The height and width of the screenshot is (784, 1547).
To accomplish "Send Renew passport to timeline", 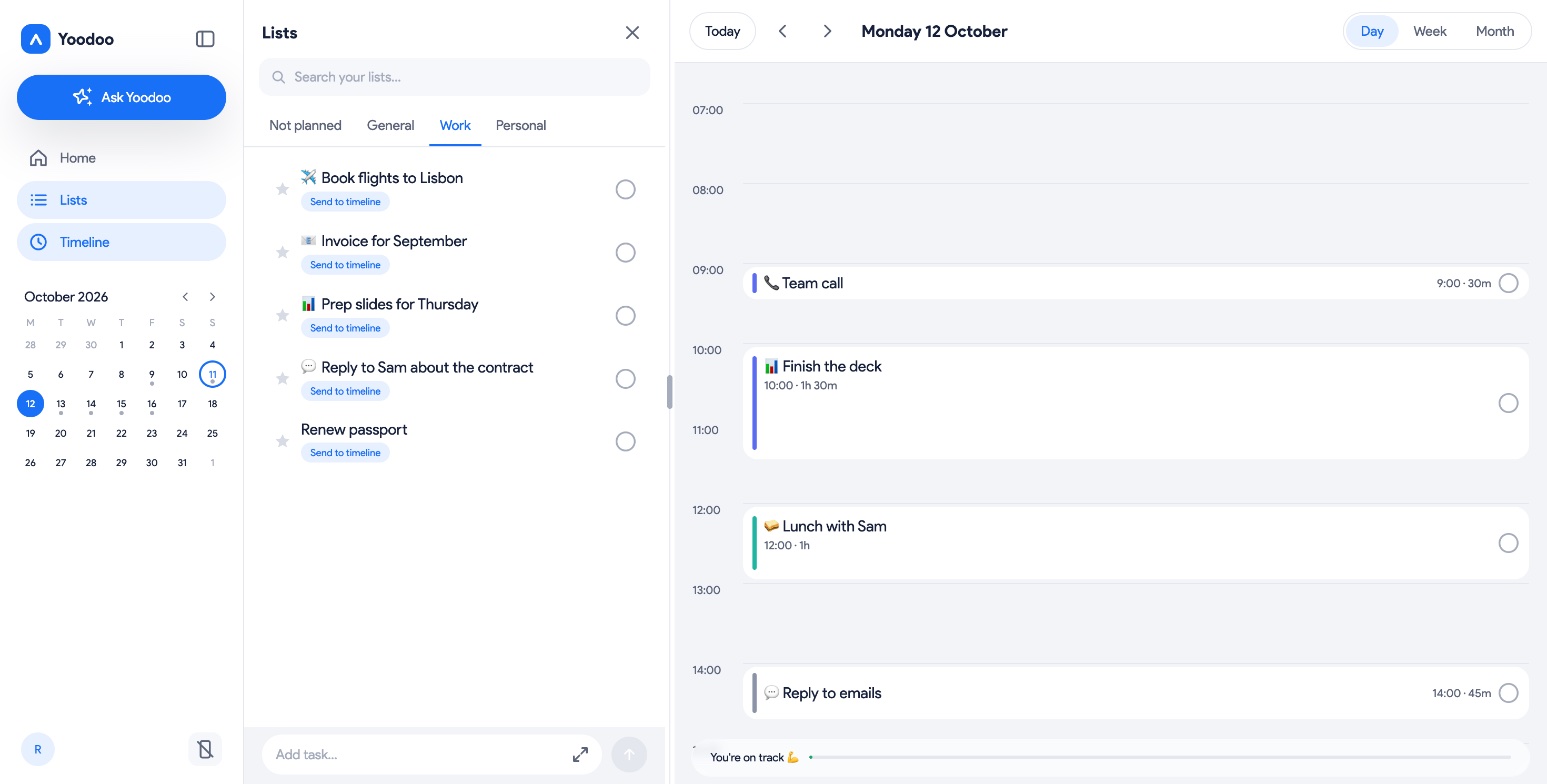I will click(345, 453).
